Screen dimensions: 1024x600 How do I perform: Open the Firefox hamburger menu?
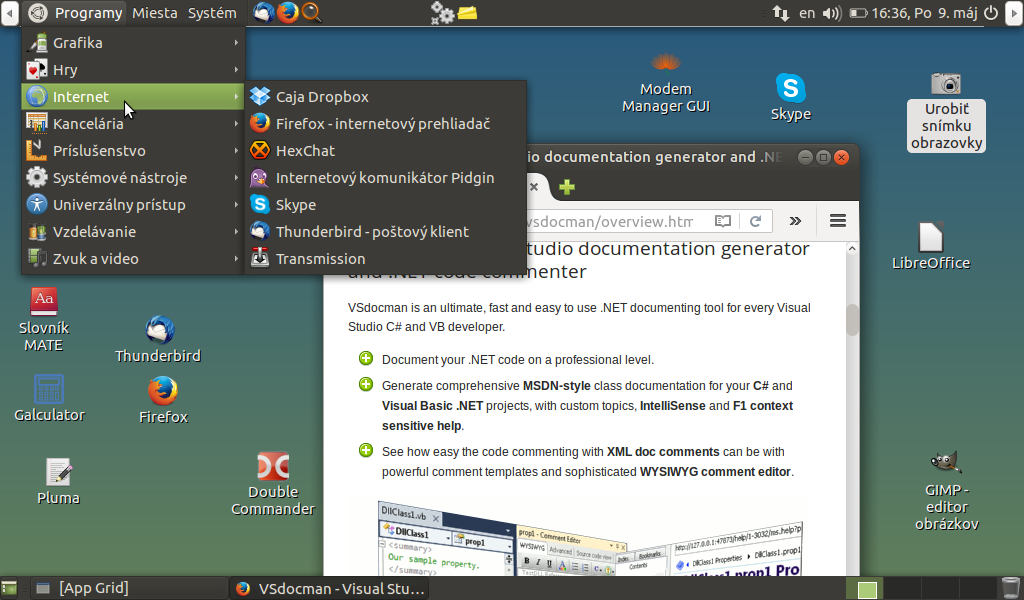(838, 221)
